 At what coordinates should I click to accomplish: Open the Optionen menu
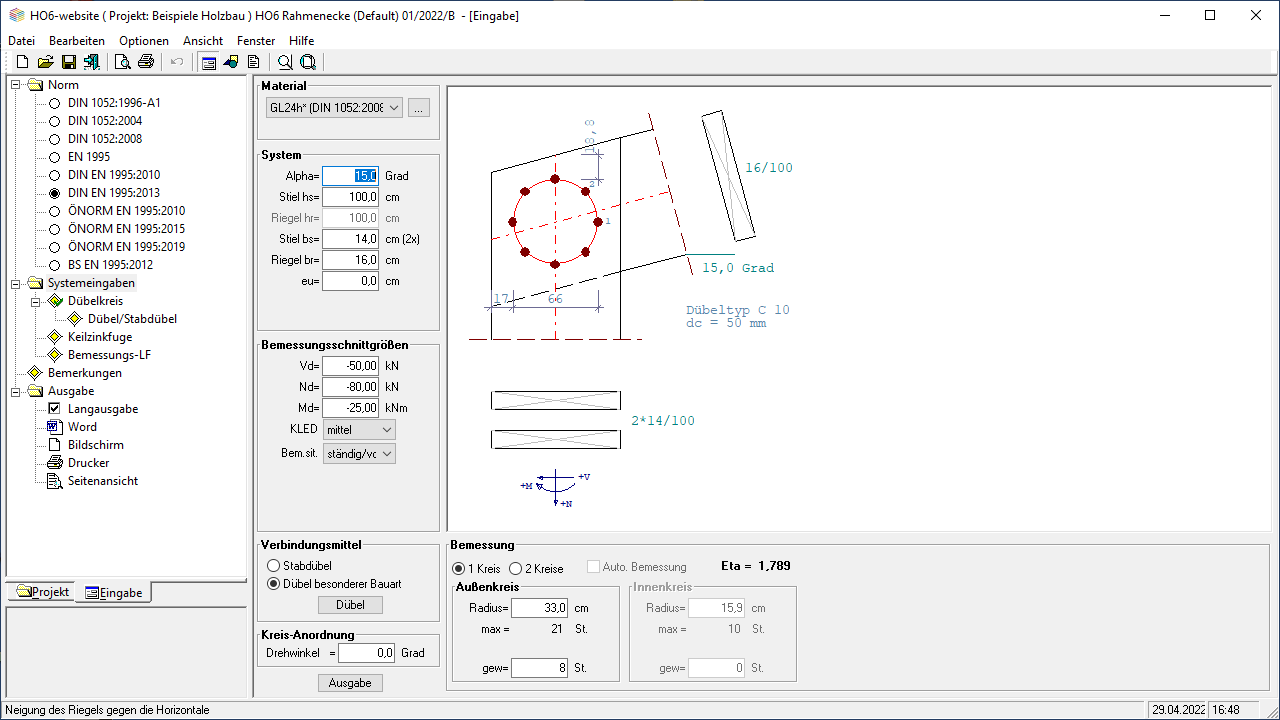click(144, 41)
